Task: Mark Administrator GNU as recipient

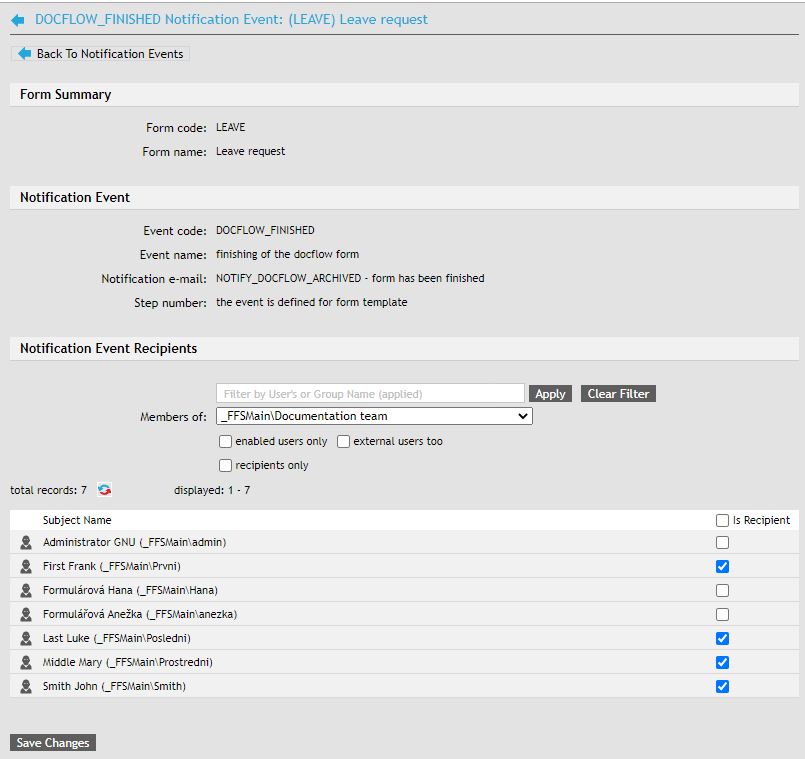Action: pos(723,543)
